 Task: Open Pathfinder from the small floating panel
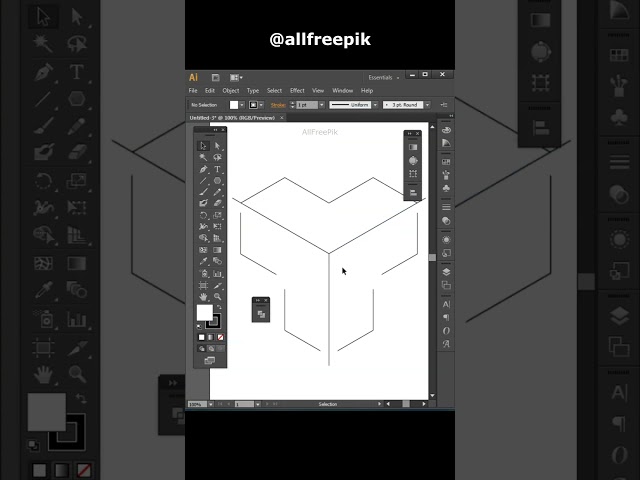(261, 314)
